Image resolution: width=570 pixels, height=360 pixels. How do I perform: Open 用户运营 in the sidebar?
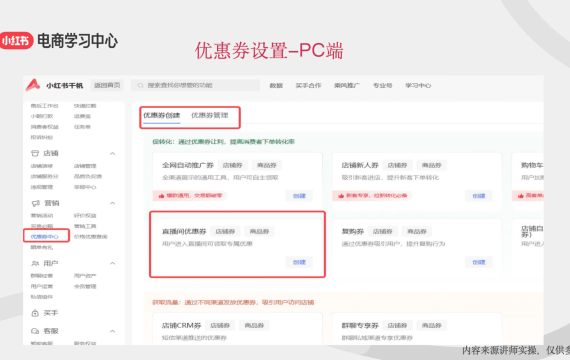pyautogui.click(x=42, y=286)
